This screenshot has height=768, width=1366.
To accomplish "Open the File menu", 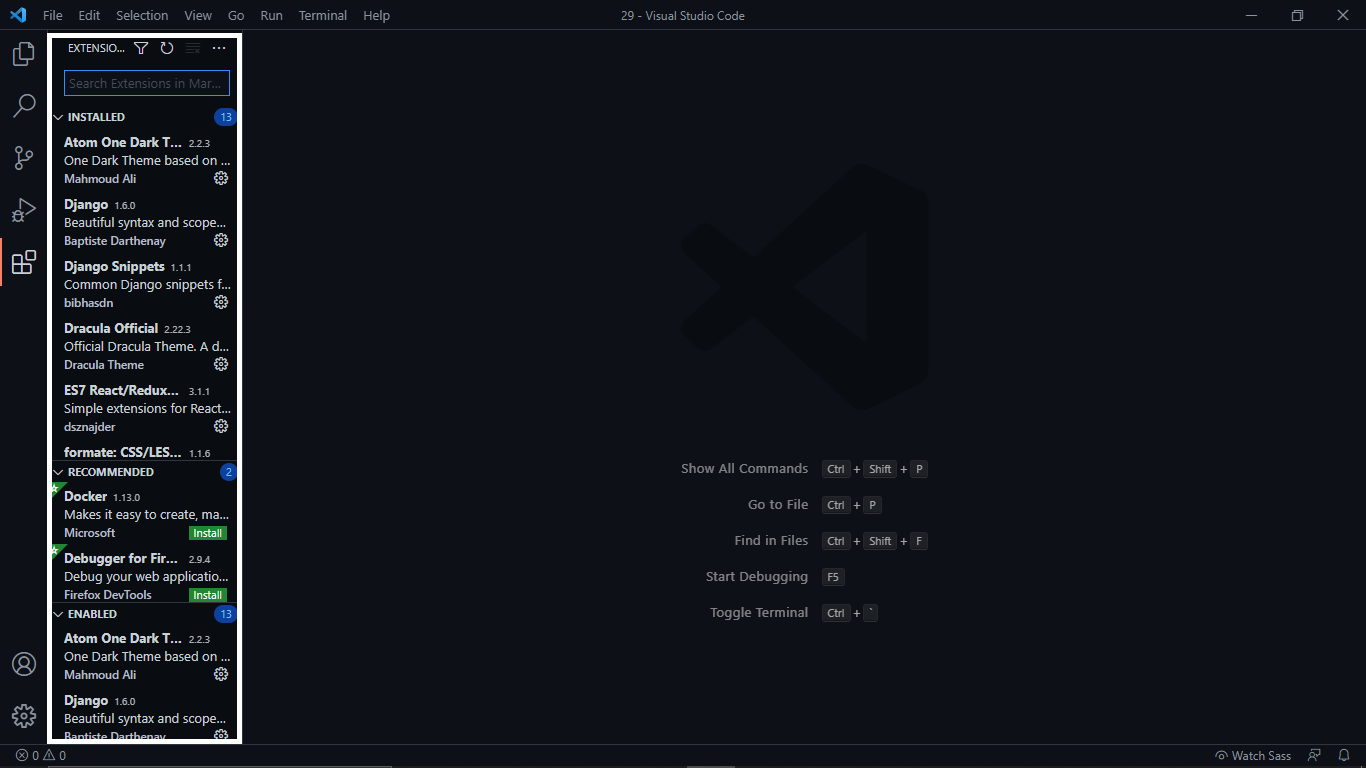I will pyautogui.click(x=52, y=15).
